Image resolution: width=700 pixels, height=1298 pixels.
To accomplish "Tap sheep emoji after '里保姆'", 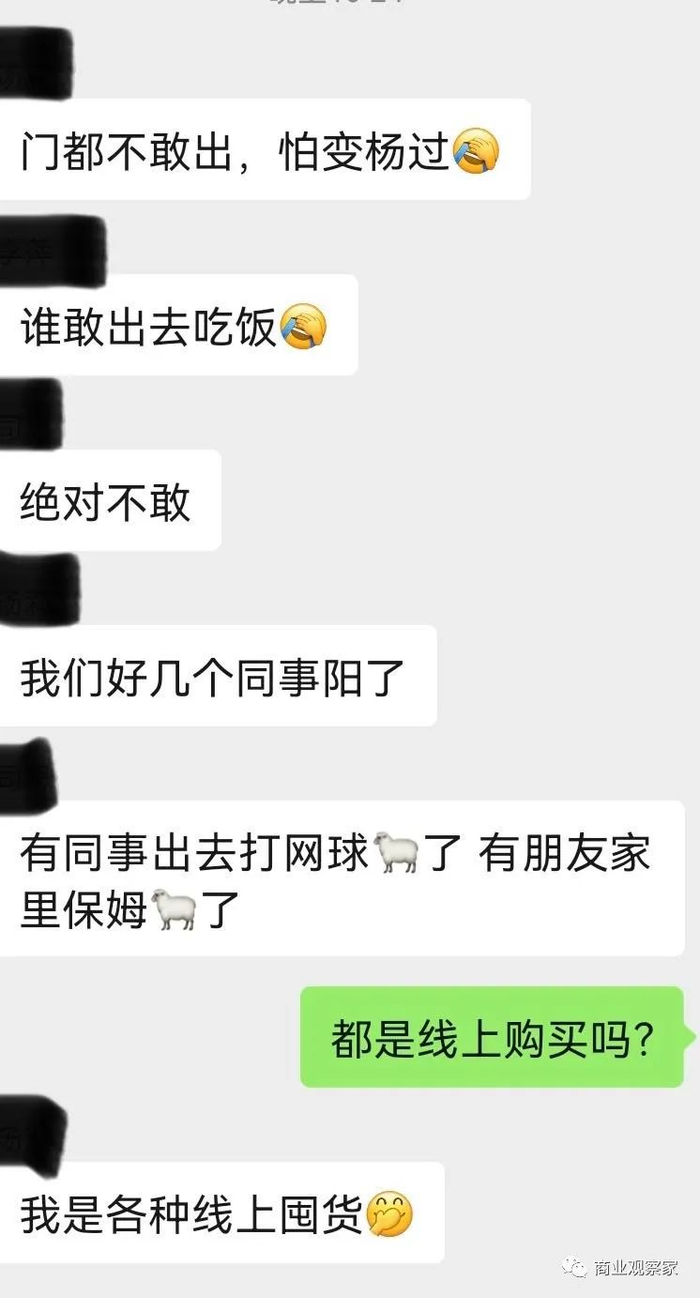I will [176, 911].
